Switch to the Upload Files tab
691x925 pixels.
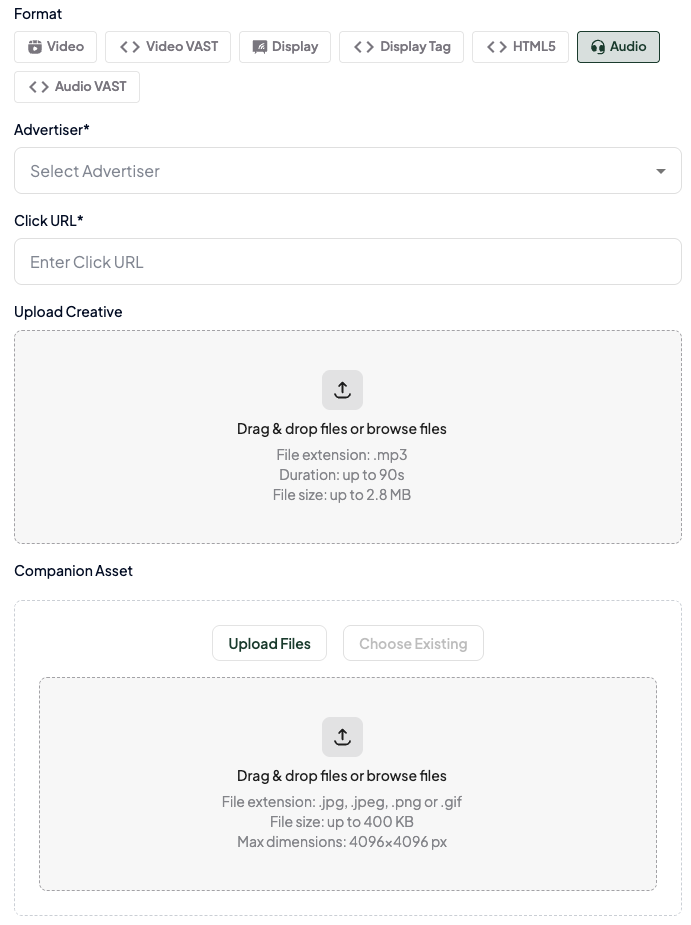[x=269, y=643]
